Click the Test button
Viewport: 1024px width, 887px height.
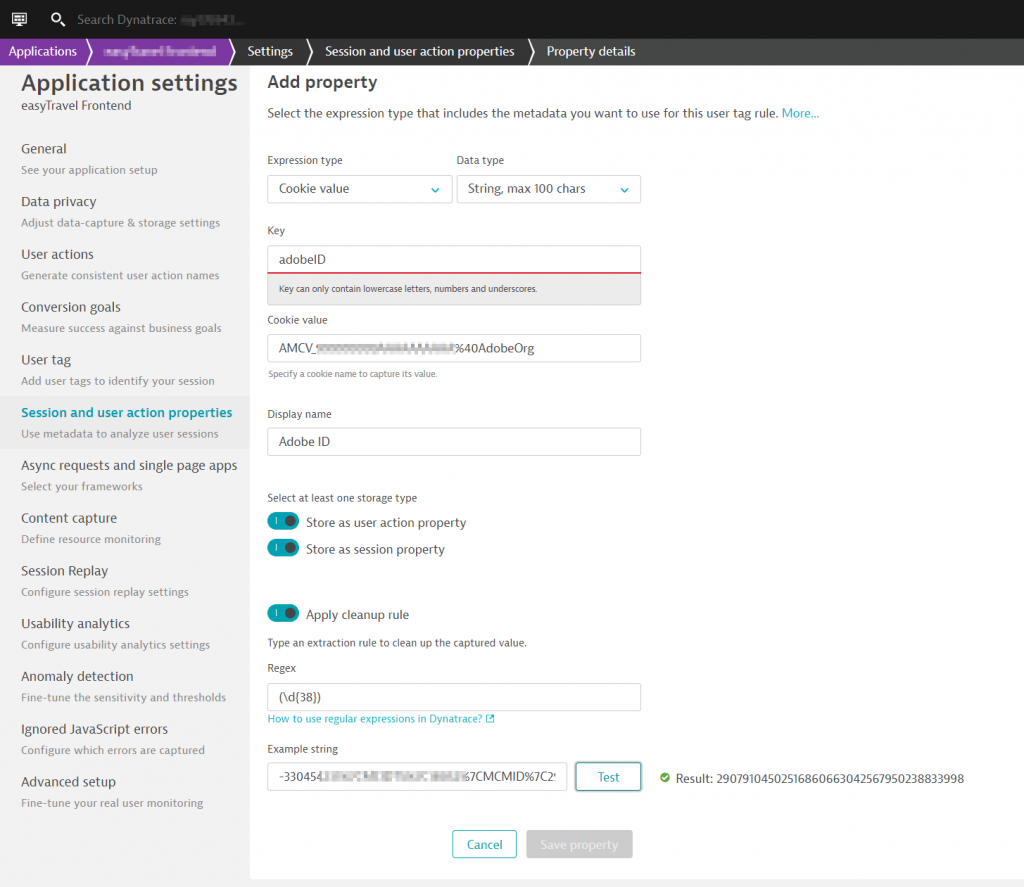click(x=608, y=776)
